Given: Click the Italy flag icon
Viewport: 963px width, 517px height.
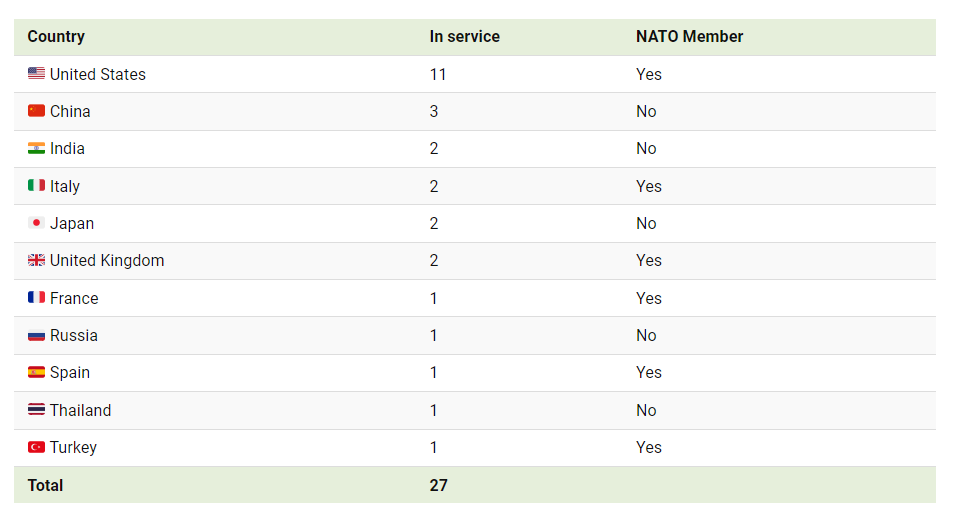Looking at the screenshot, I should pos(36,185).
